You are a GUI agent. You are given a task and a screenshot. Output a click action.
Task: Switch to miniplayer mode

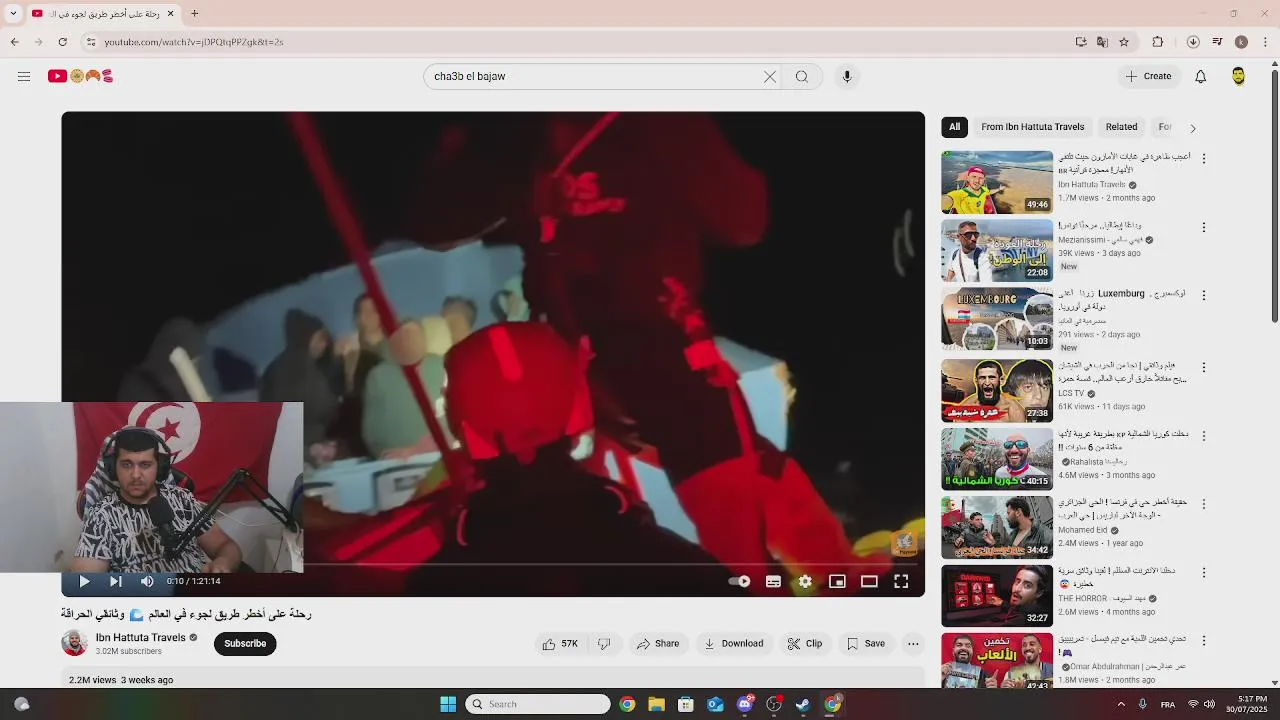[x=837, y=581]
